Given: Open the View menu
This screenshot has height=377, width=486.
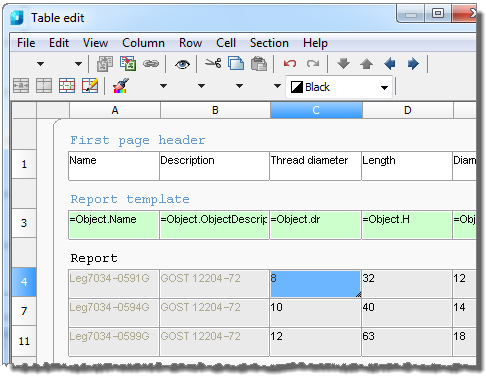Looking at the screenshot, I should pos(95,43).
